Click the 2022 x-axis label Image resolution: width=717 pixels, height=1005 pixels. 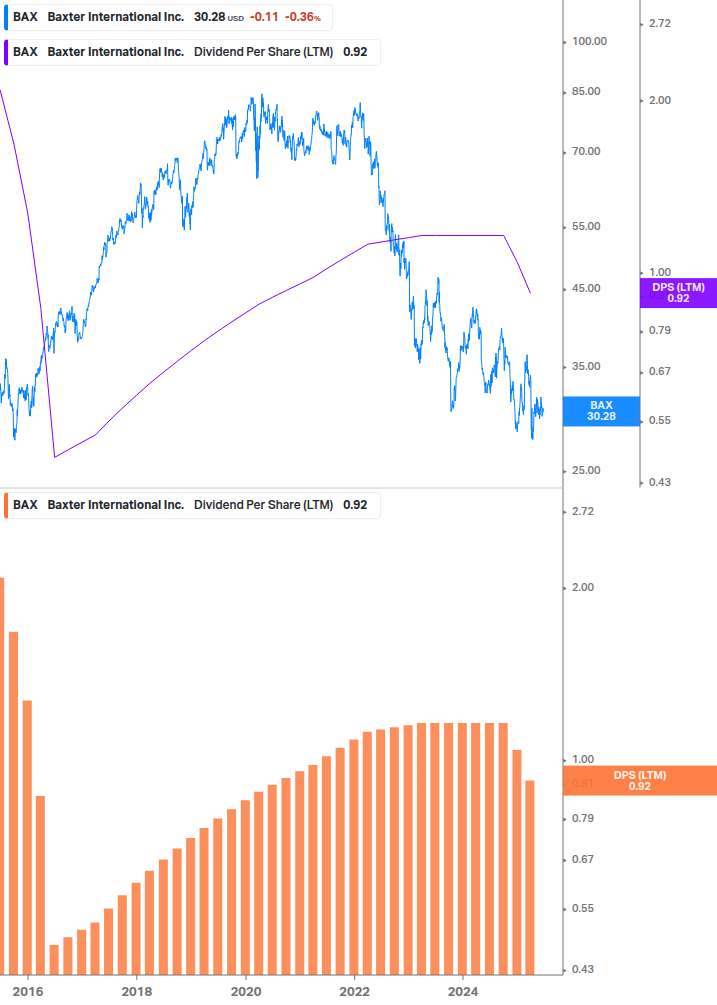pyautogui.click(x=354, y=992)
